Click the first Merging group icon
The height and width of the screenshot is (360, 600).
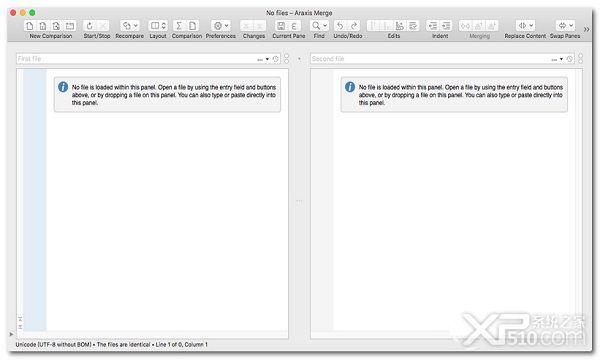pos(465,26)
